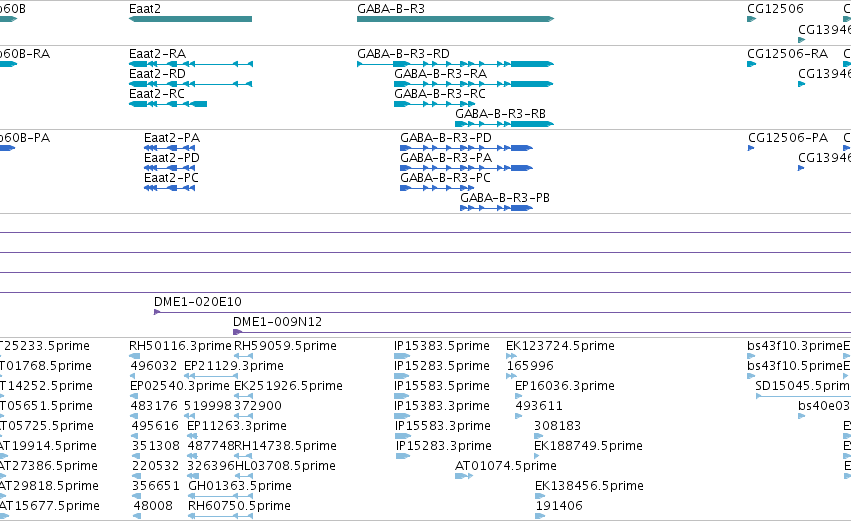
Task: Click EST 326396
Action: 211,466
